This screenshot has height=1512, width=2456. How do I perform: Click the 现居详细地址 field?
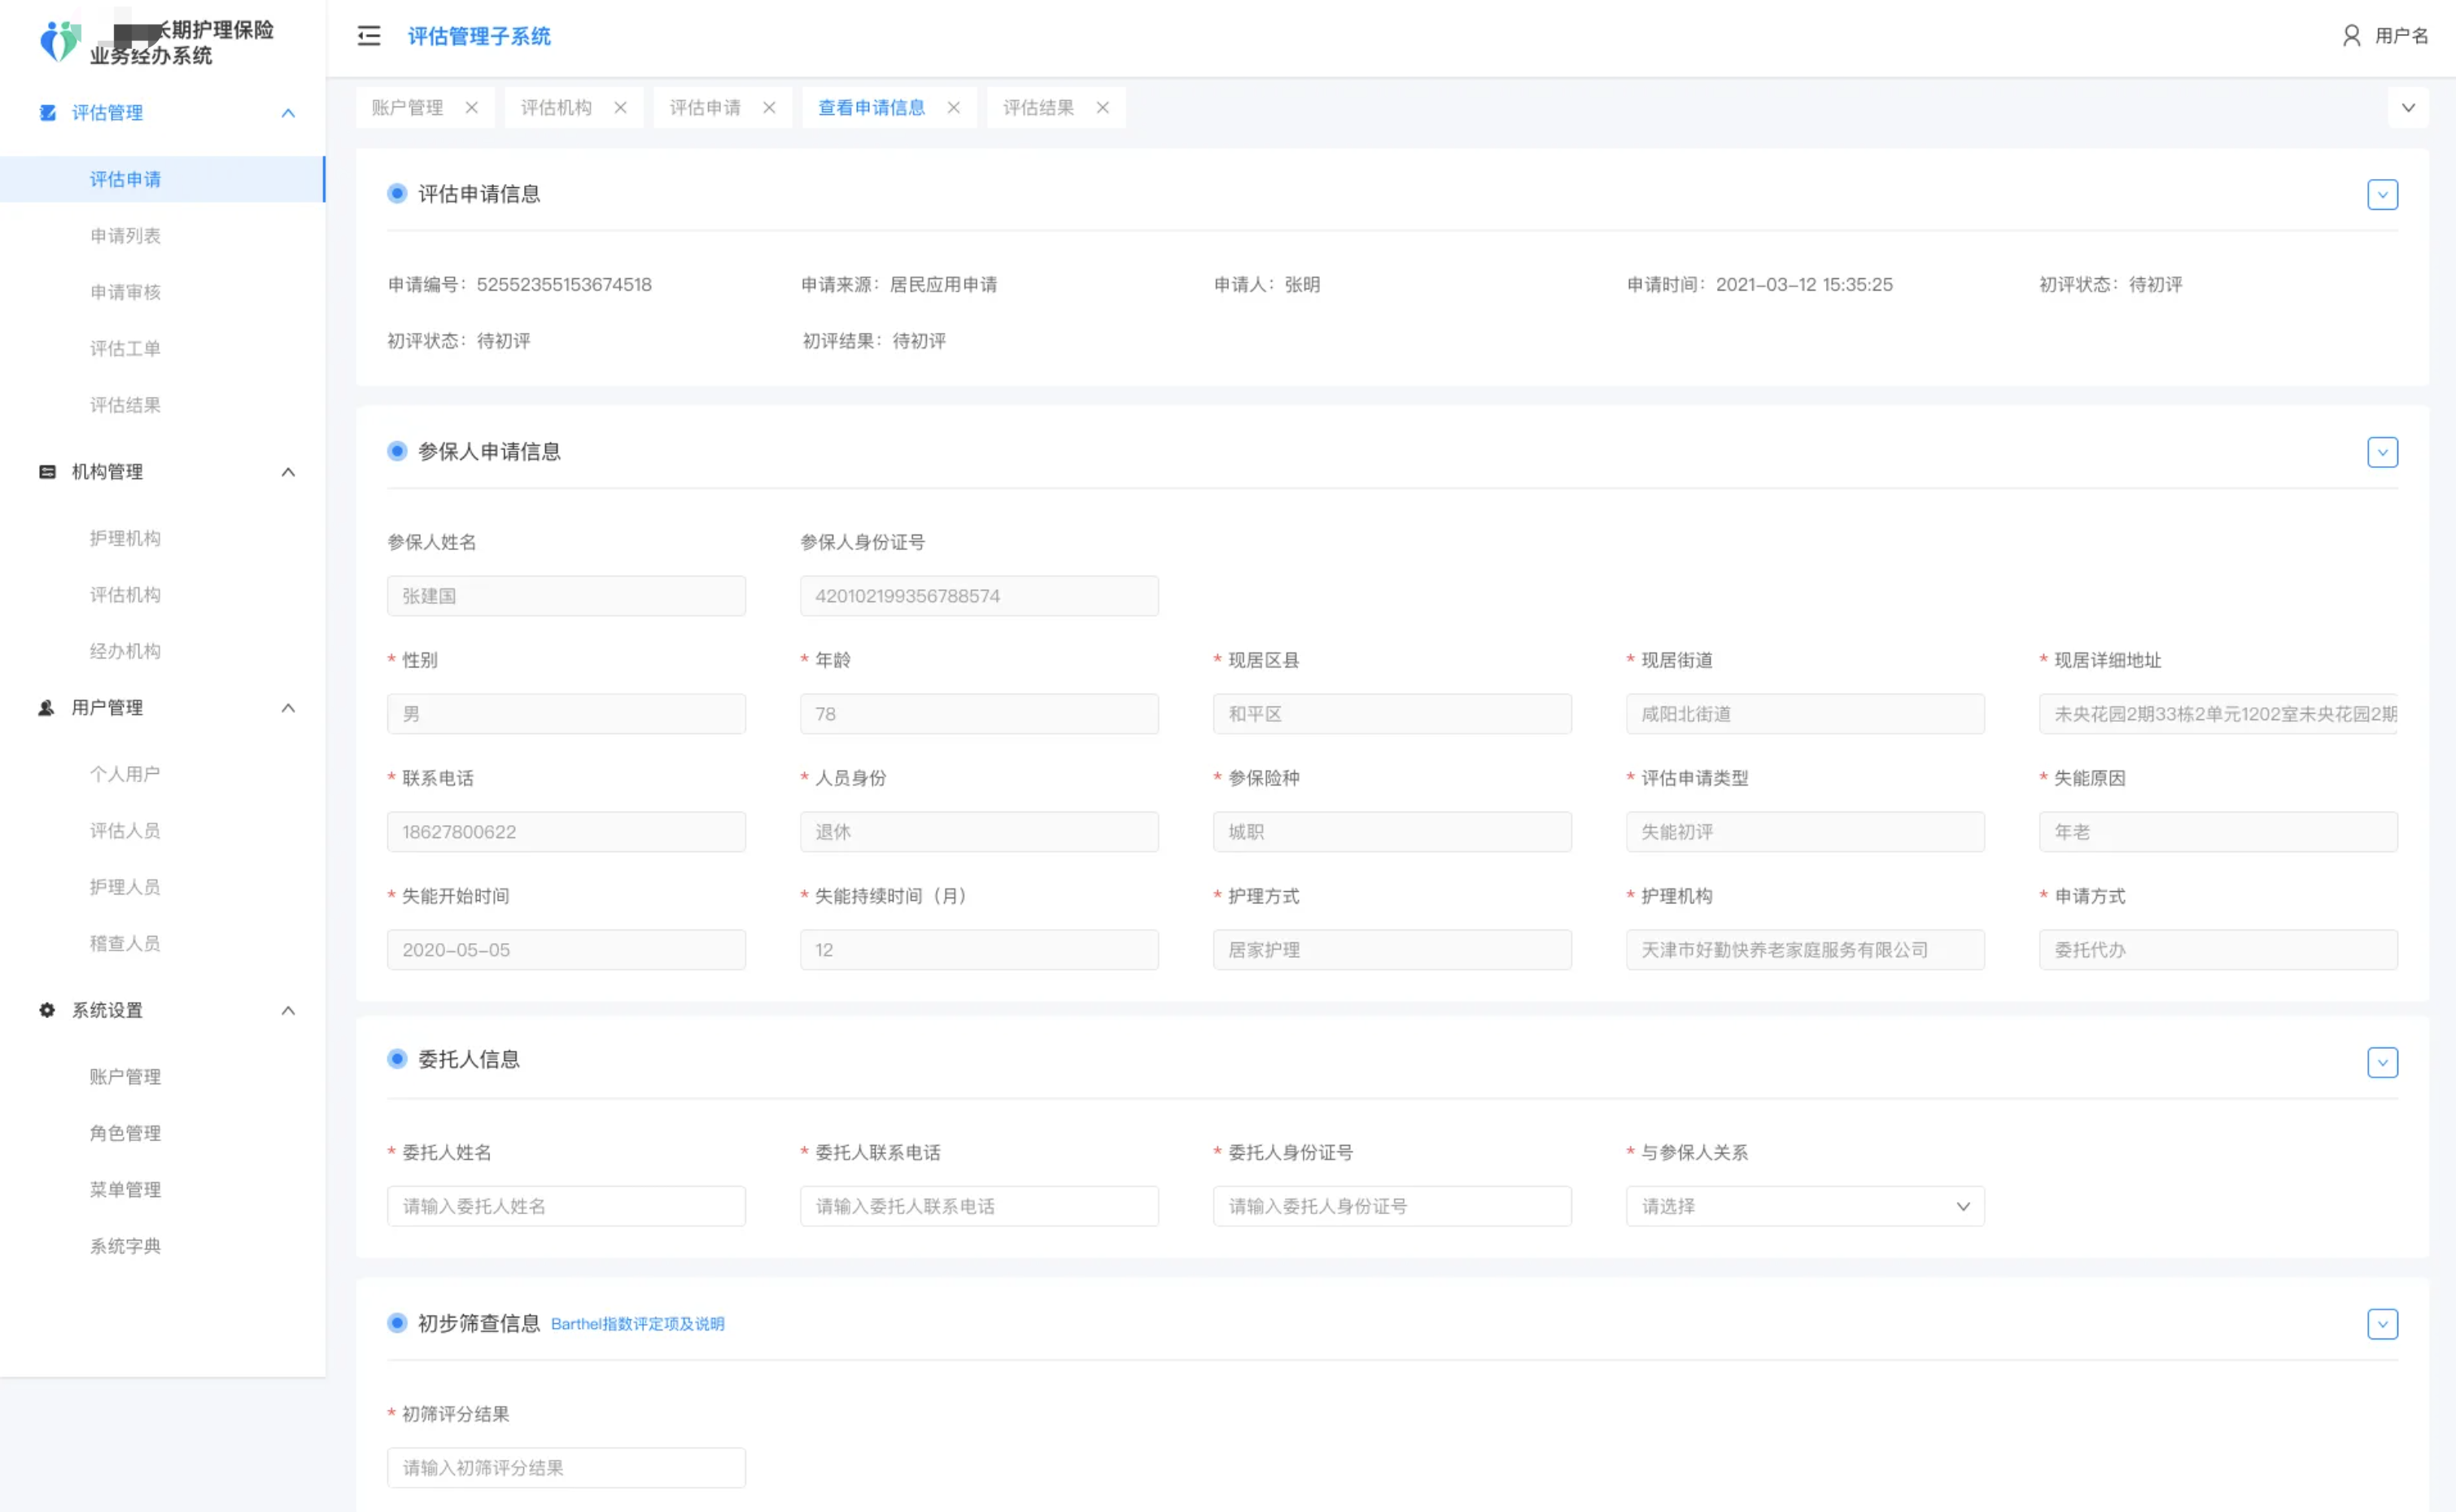(x=2218, y=714)
